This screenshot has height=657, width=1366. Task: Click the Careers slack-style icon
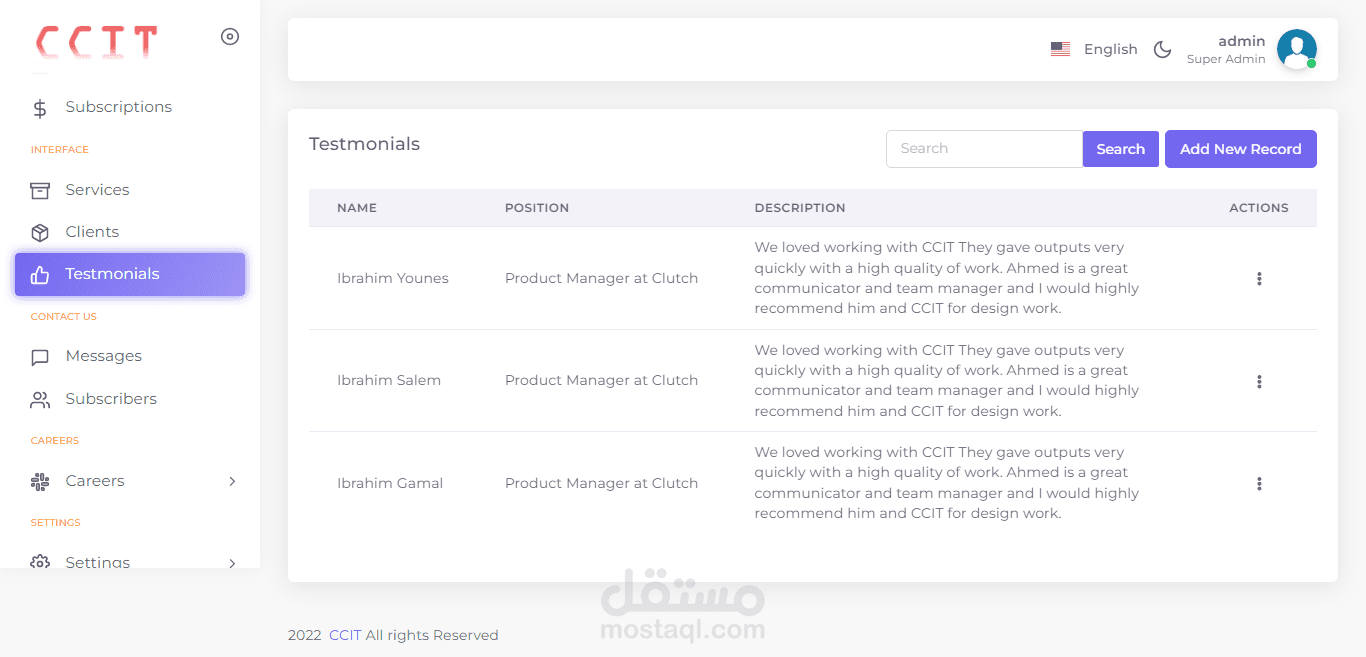[x=40, y=482]
